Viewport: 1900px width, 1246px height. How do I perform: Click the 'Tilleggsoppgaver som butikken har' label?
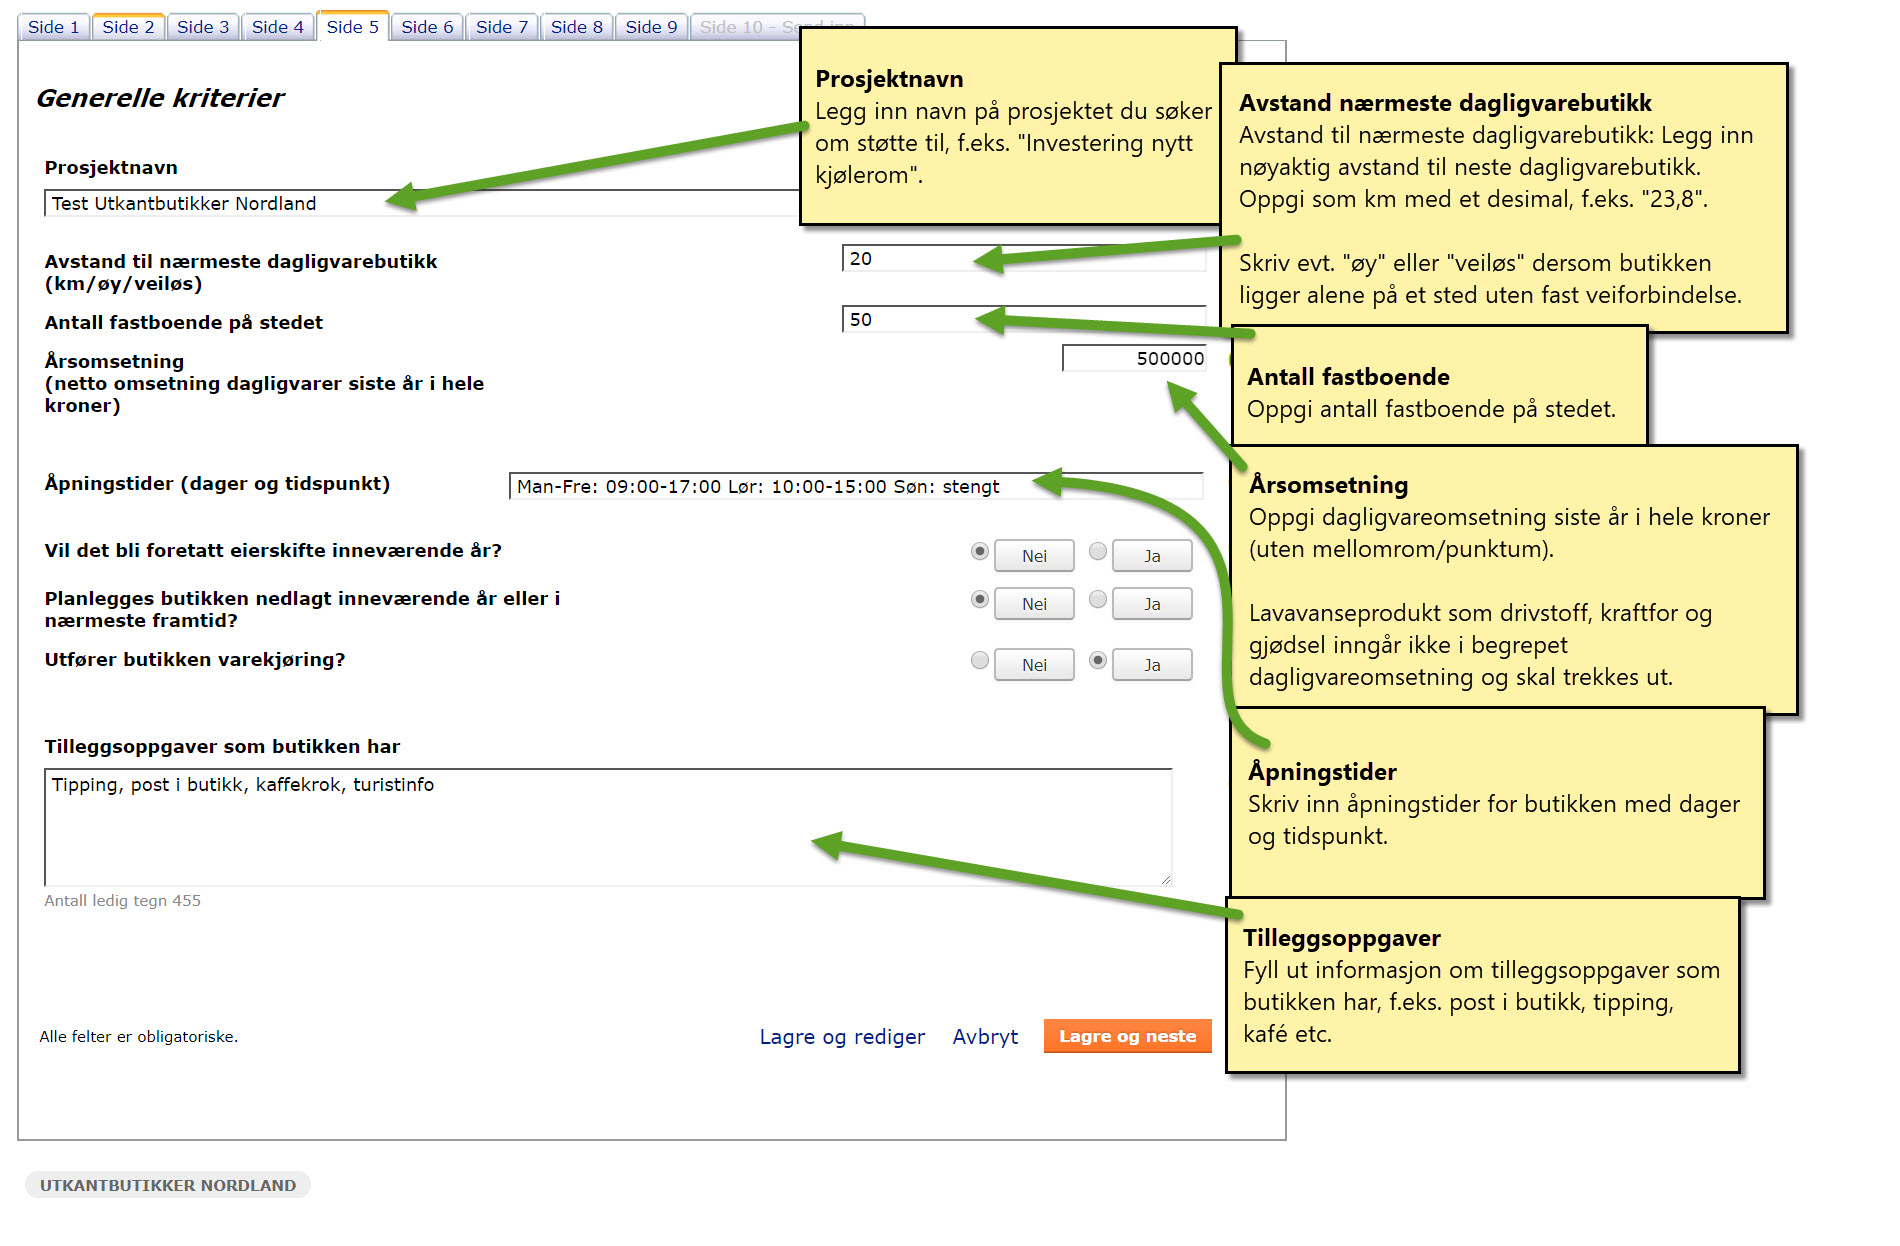[x=222, y=747]
